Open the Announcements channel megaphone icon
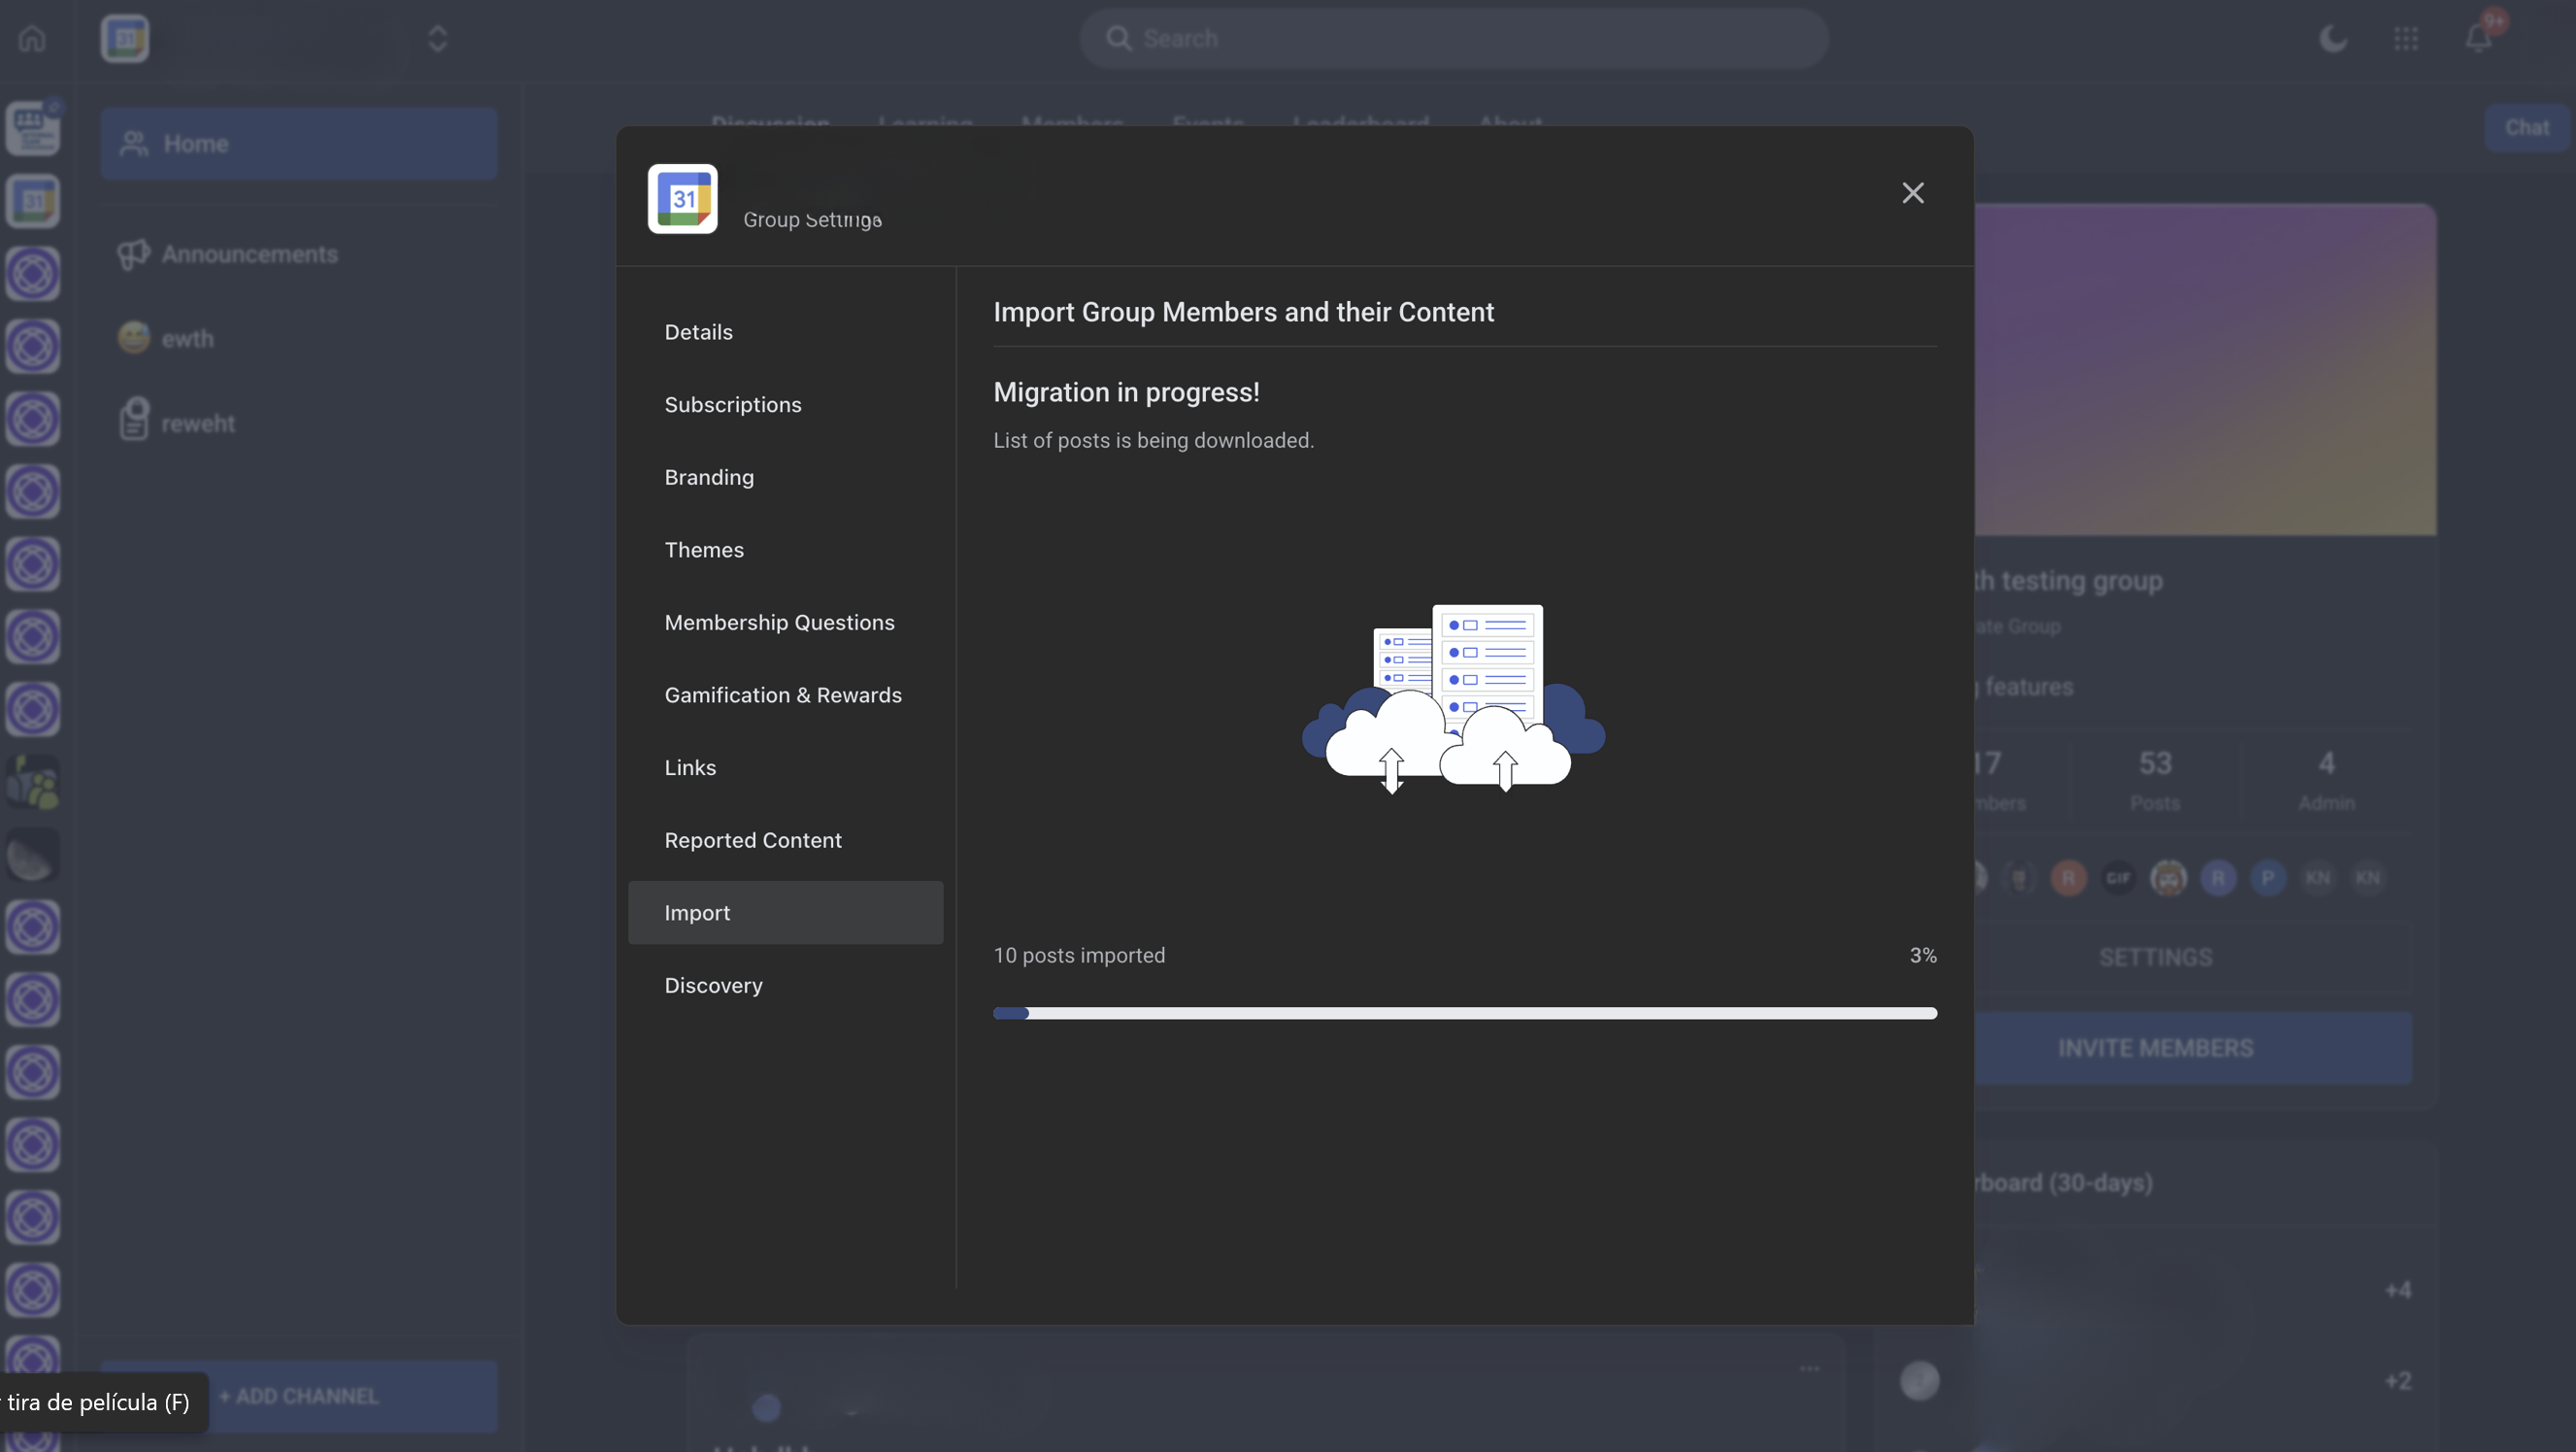 coord(134,254)
